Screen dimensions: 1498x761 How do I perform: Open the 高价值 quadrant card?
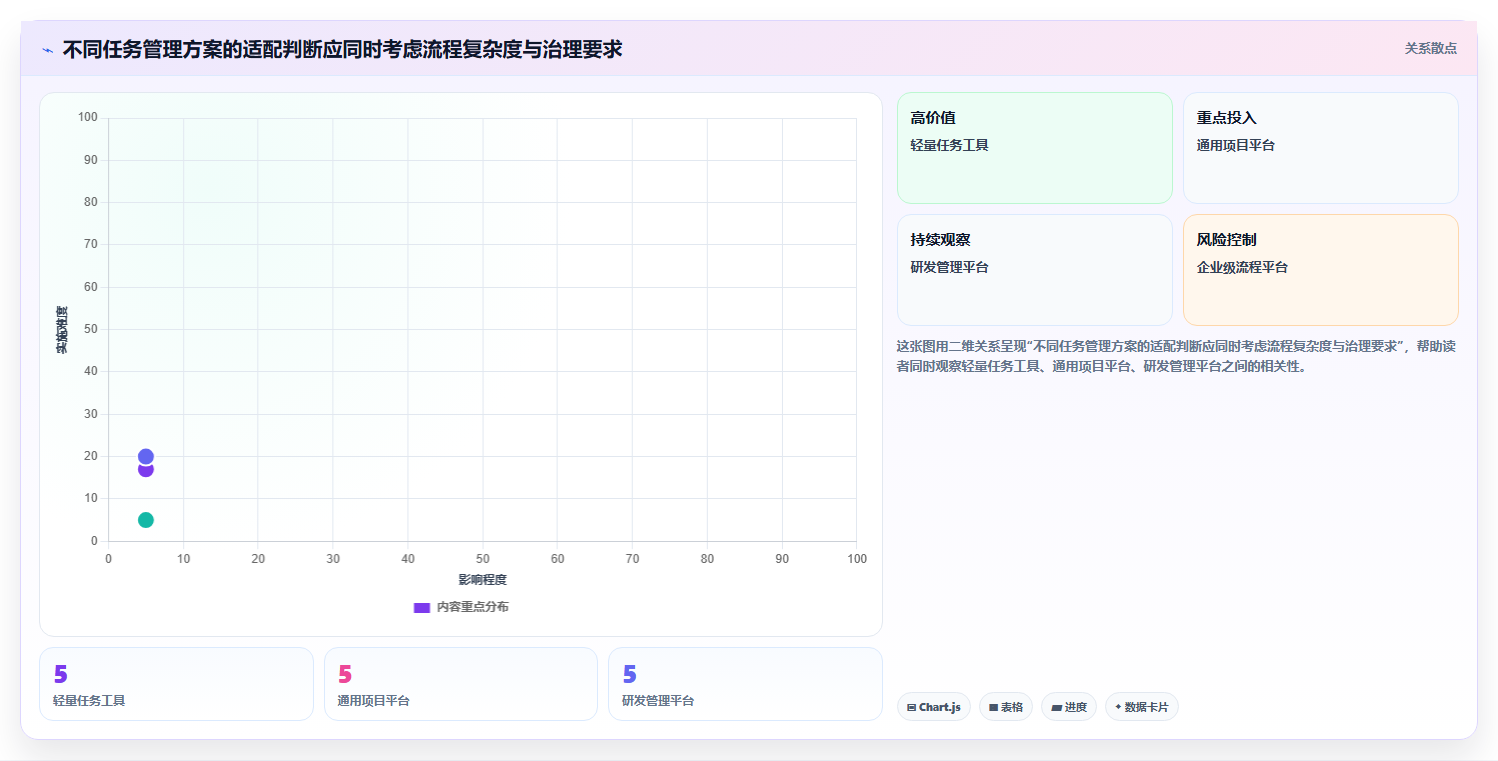pyautogui.click(x=1035, y=148)
